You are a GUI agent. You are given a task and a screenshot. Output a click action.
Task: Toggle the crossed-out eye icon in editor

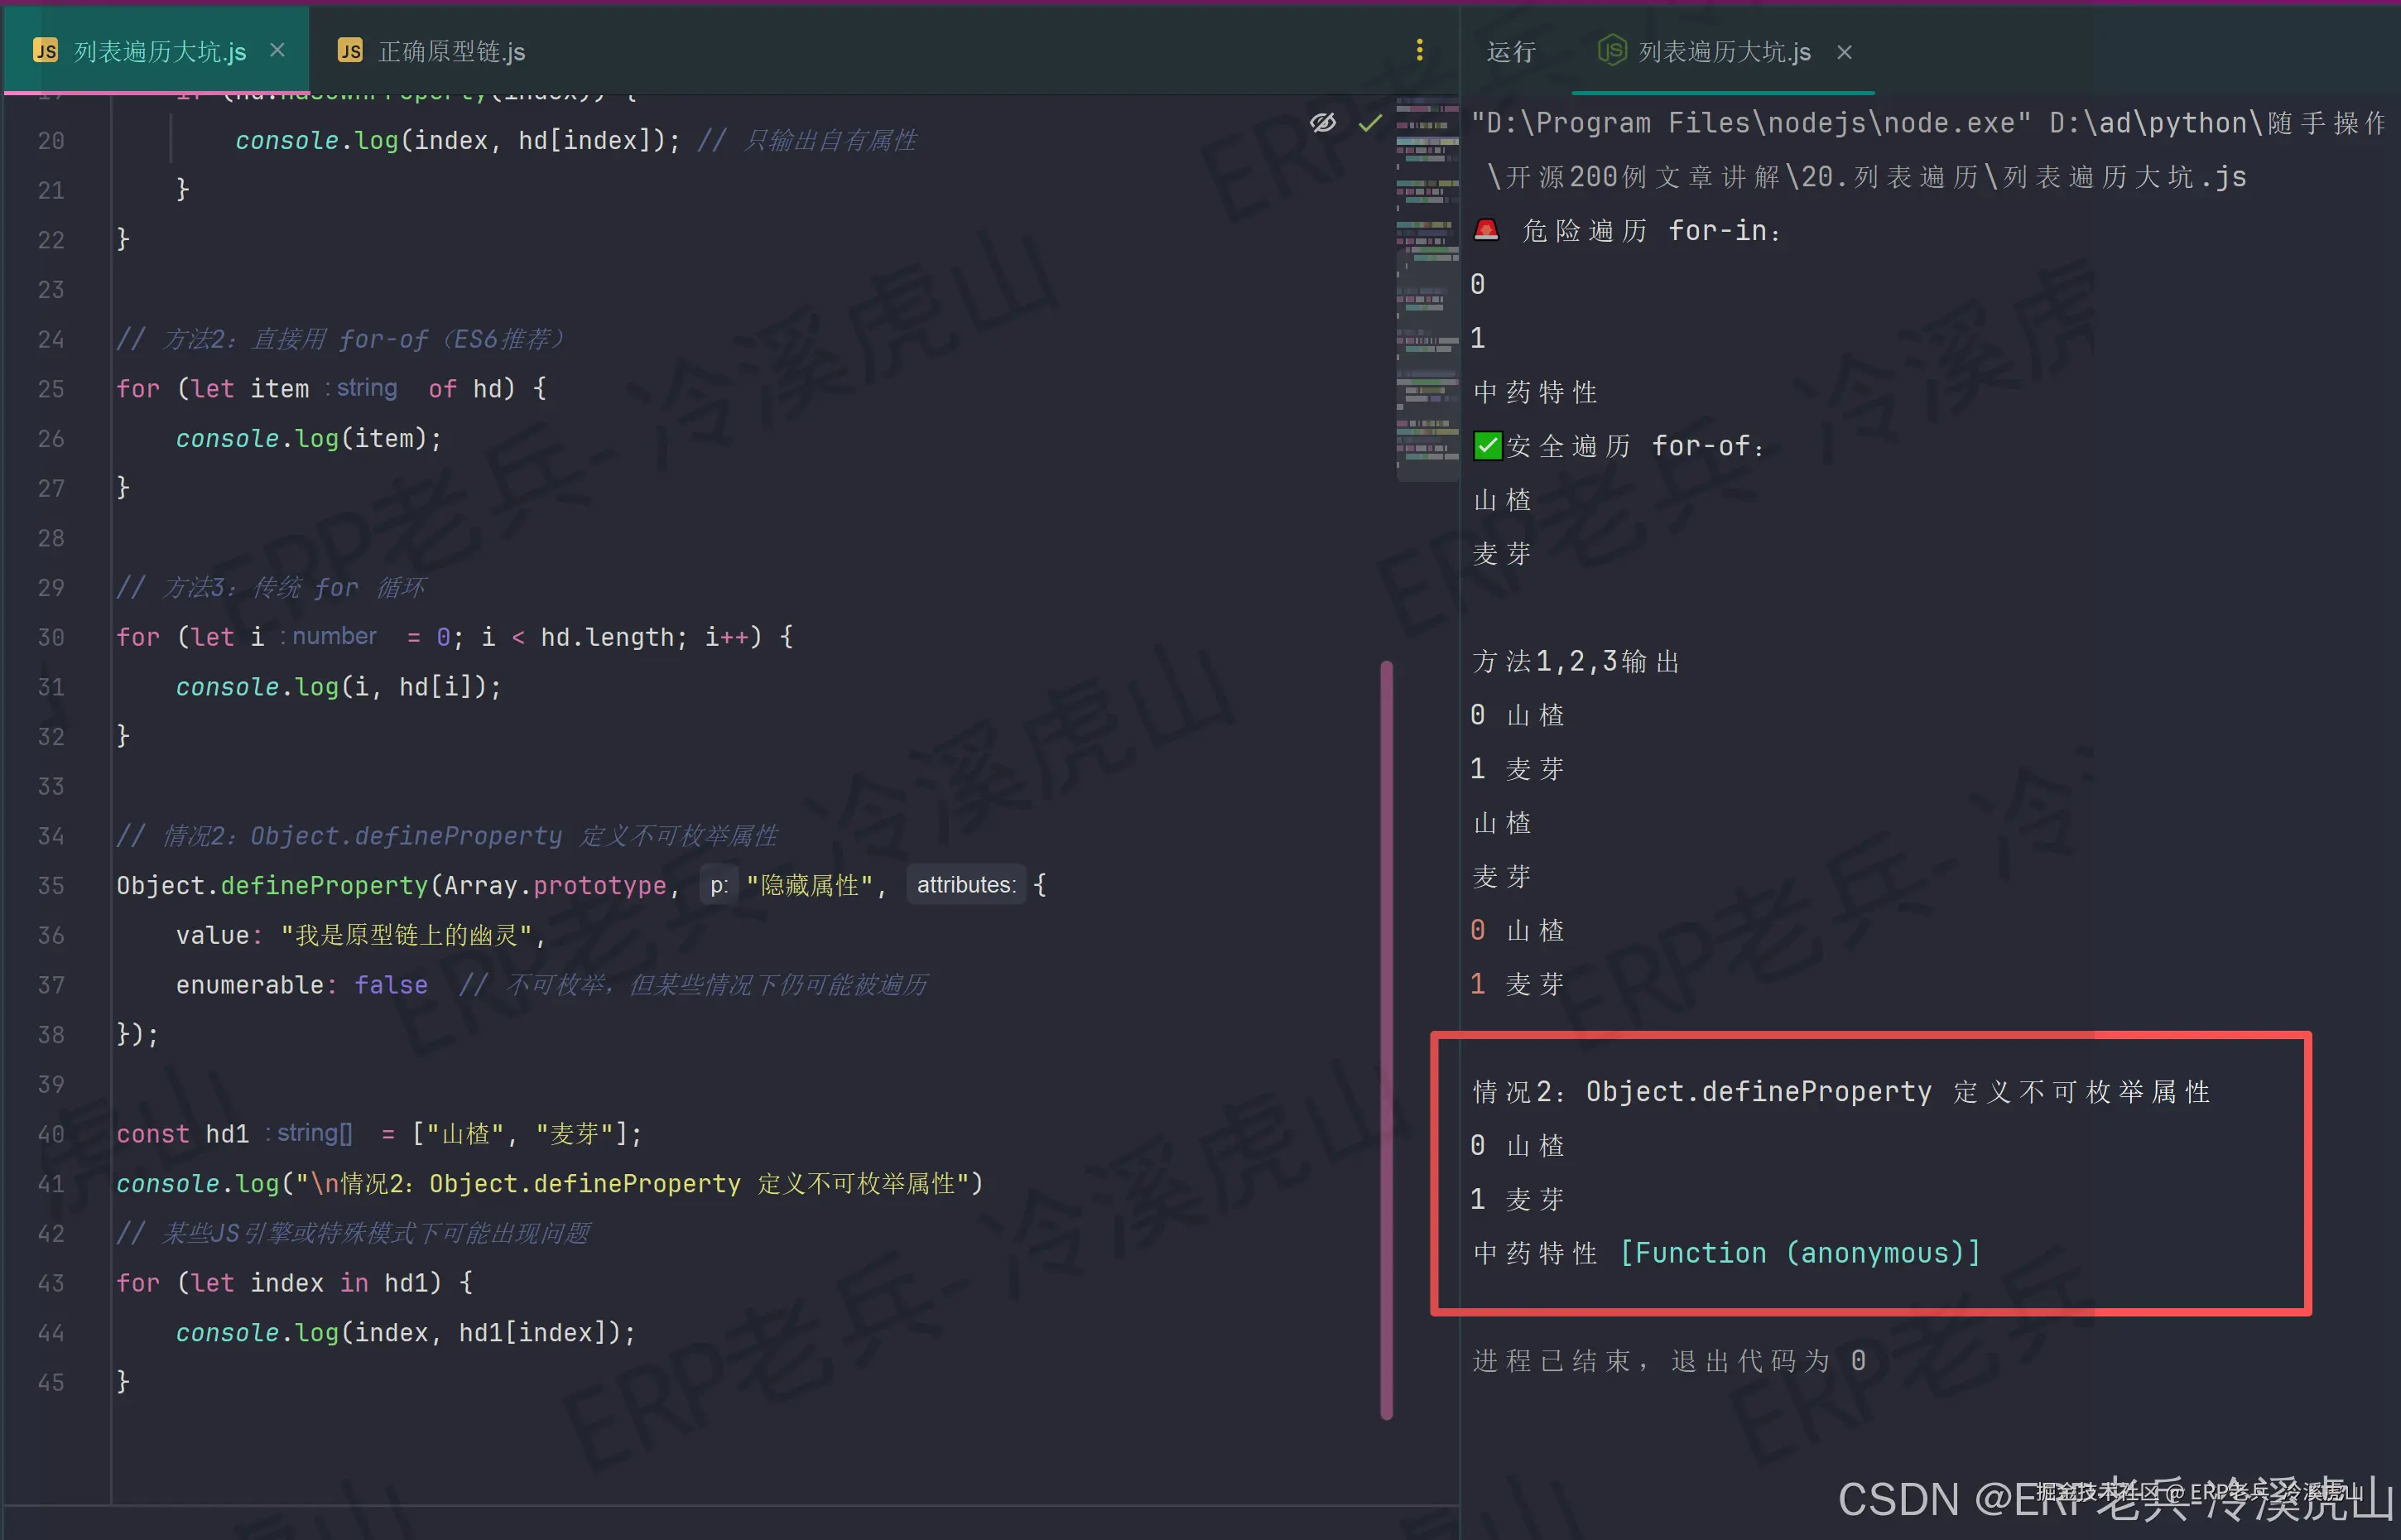[x=1322, y=123]
